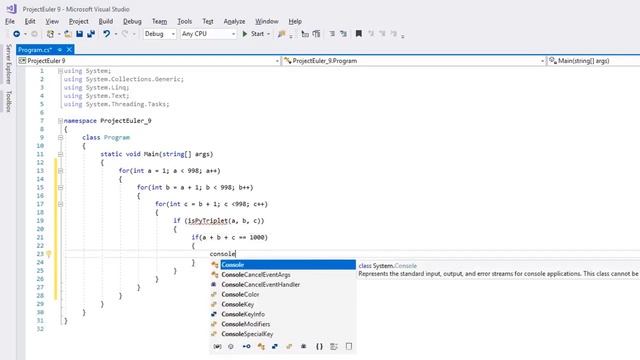Open the Window menu
The image size is (640, 360).
pos(267,21)
